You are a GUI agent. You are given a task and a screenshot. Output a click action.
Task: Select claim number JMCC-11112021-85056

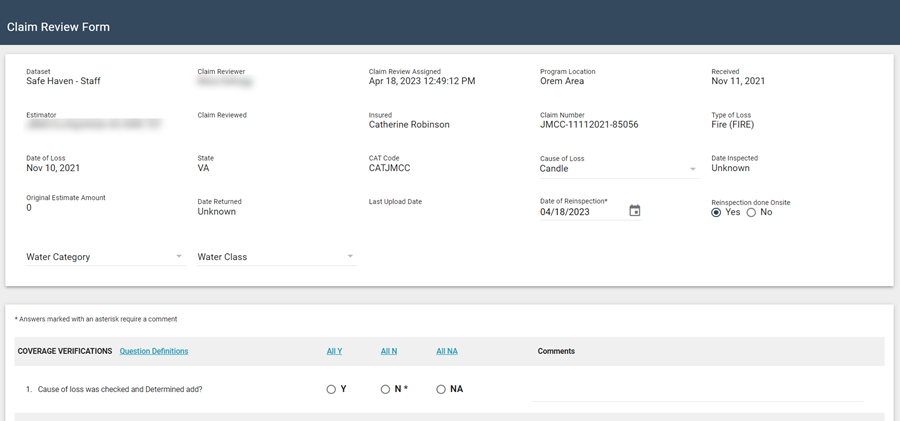(589, 125)
